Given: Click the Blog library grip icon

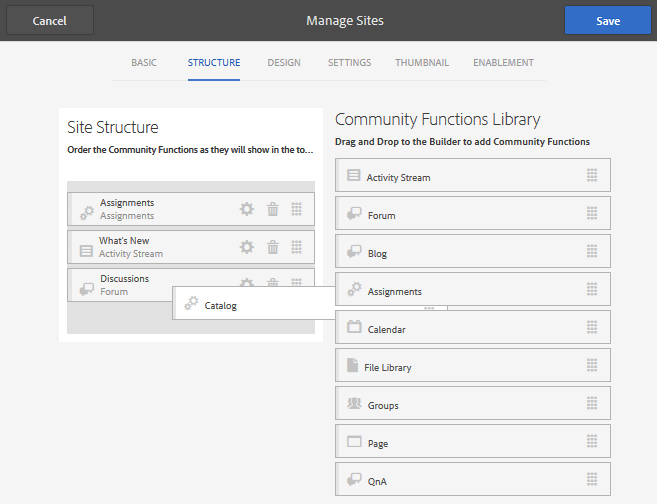Looking at the screenshot, I should (592, 252).
